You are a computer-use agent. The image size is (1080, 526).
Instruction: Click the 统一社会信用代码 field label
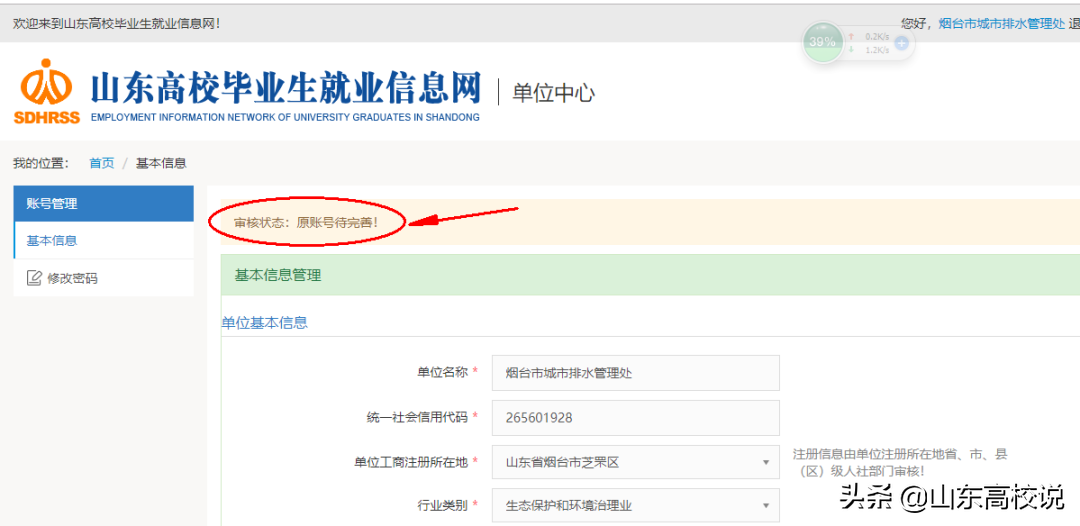tap(417, 417)
